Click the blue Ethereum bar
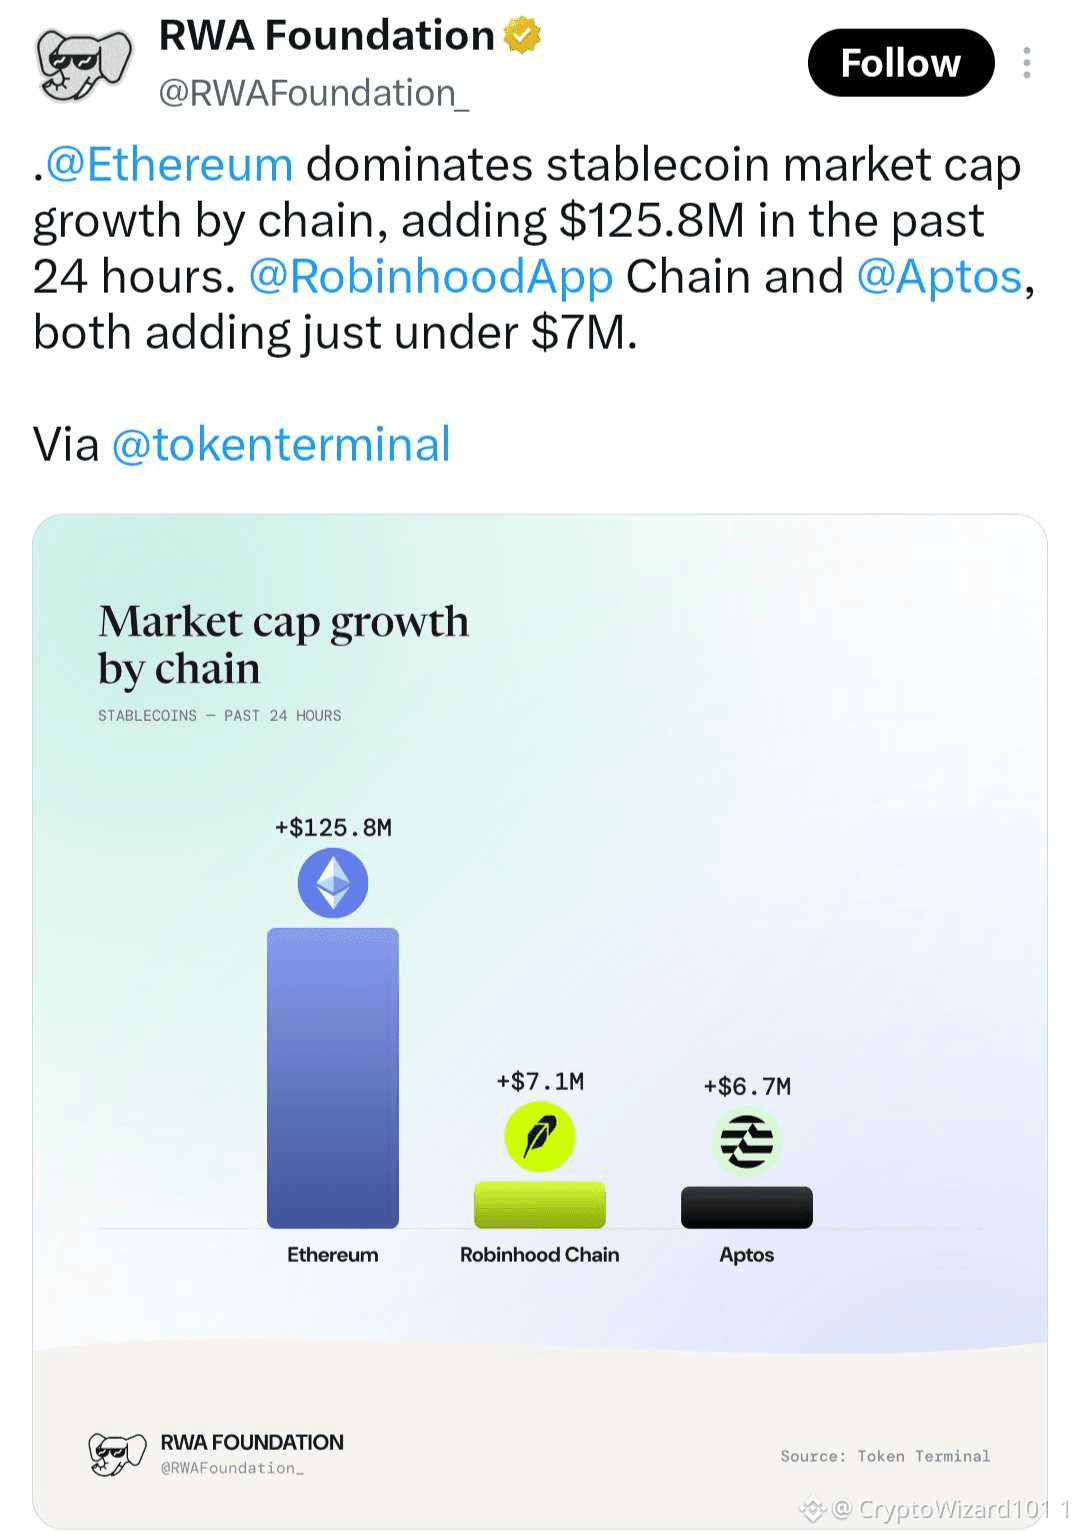 [333, 1078]
